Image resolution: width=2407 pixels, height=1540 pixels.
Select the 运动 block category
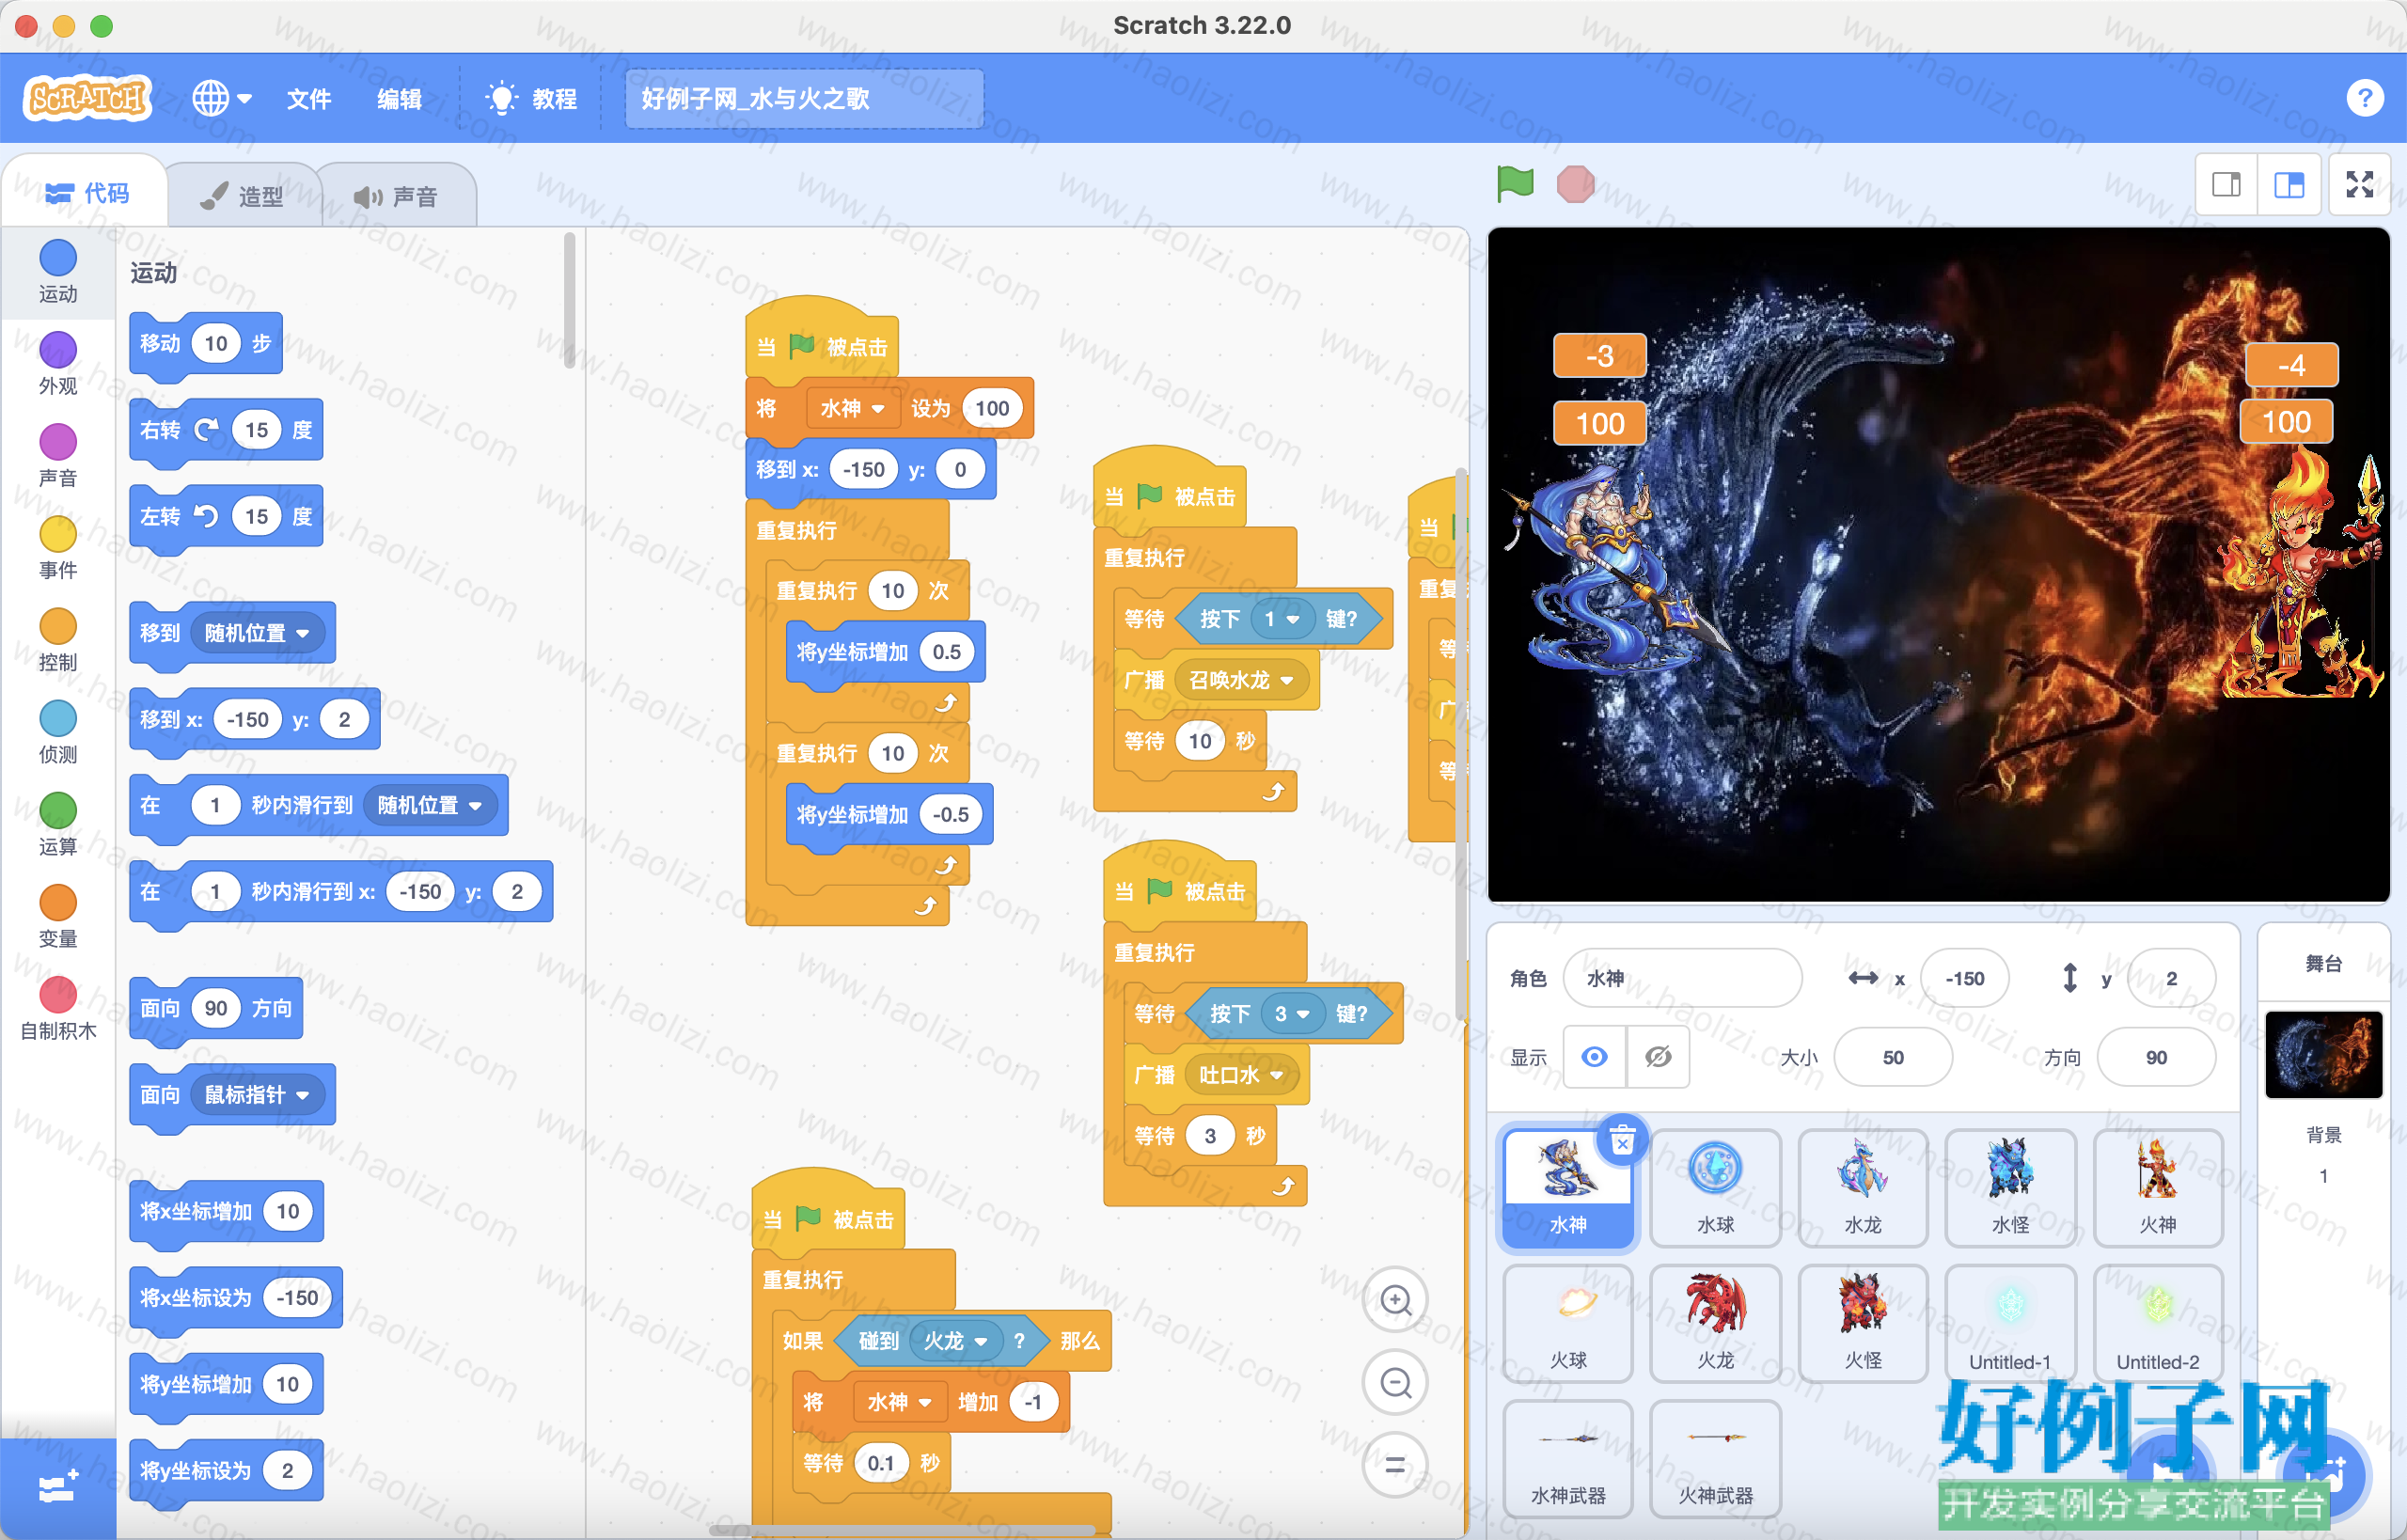pyautogui.click(x=58, y=271)
